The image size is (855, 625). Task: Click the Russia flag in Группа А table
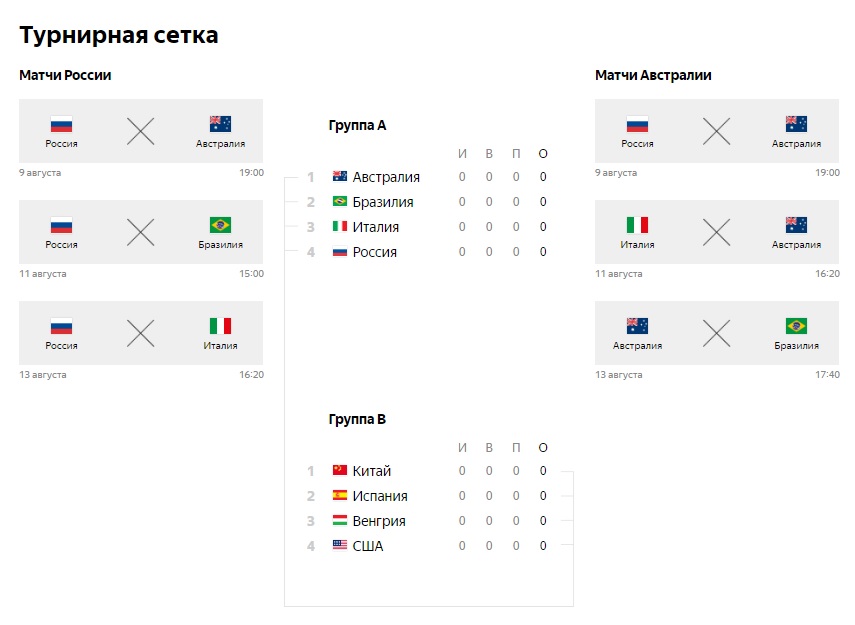(x=339, y=252)
